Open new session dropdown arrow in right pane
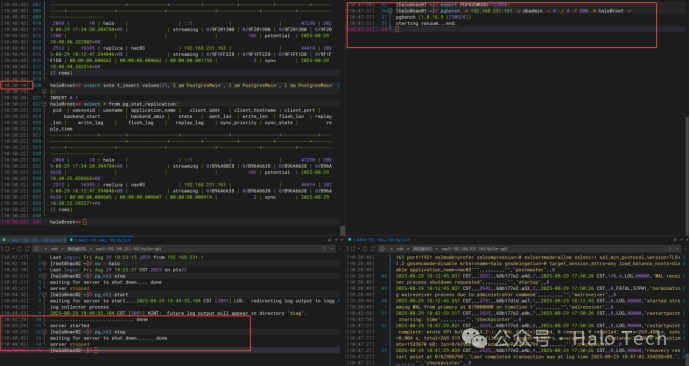The width and height of the screenshot is (690, 366). click(358, 249)
